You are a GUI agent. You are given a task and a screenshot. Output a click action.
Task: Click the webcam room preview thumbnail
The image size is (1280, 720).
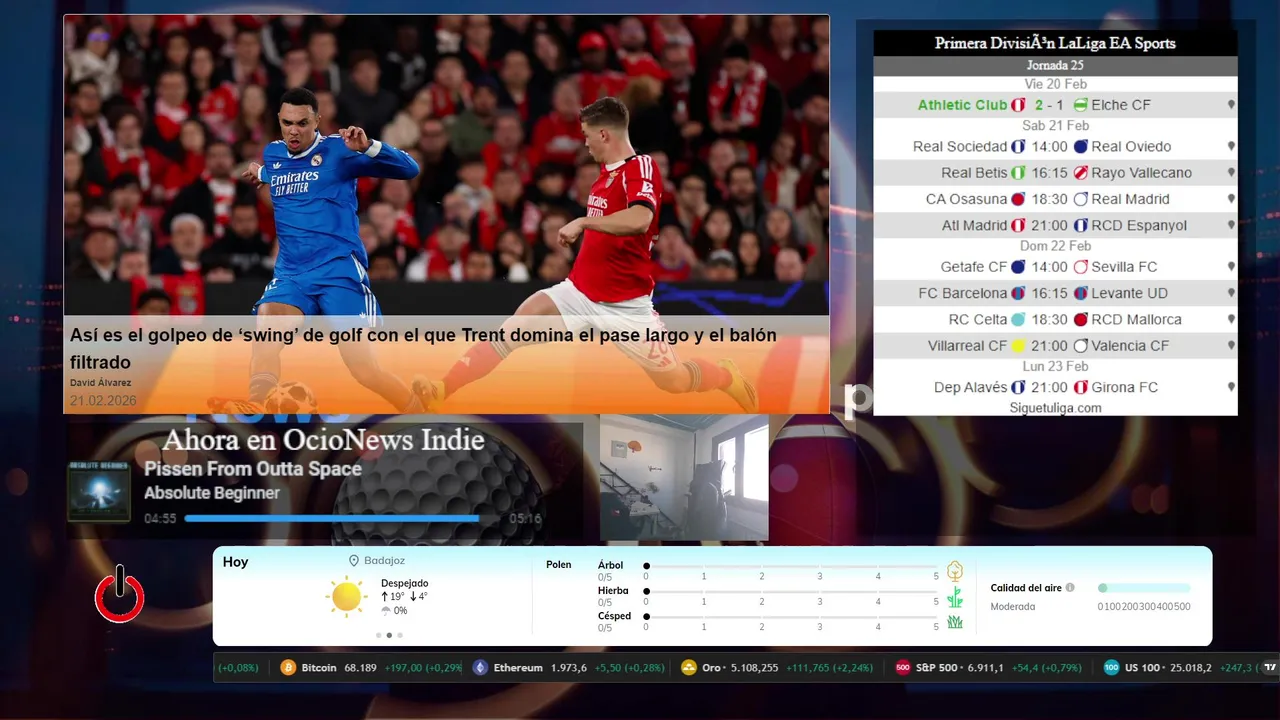click(x=684, y=478)
